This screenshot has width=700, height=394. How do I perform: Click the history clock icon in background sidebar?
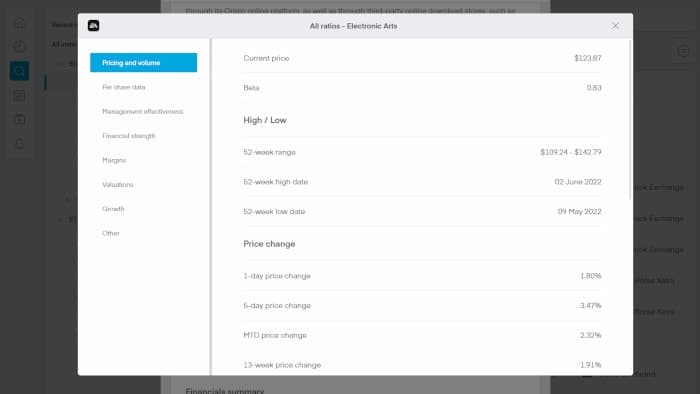click(x=20, y=46)
